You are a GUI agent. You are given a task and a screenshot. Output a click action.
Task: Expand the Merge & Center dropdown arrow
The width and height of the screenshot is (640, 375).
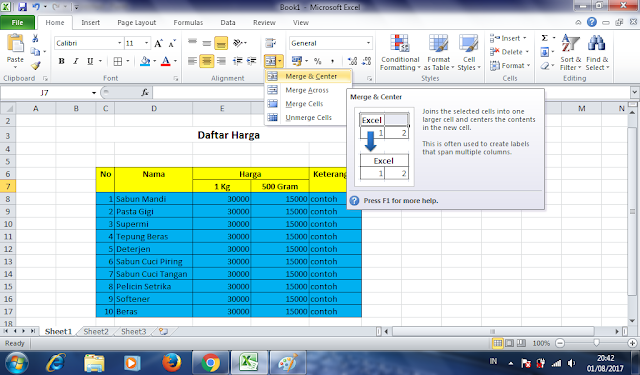click(280, 61)
